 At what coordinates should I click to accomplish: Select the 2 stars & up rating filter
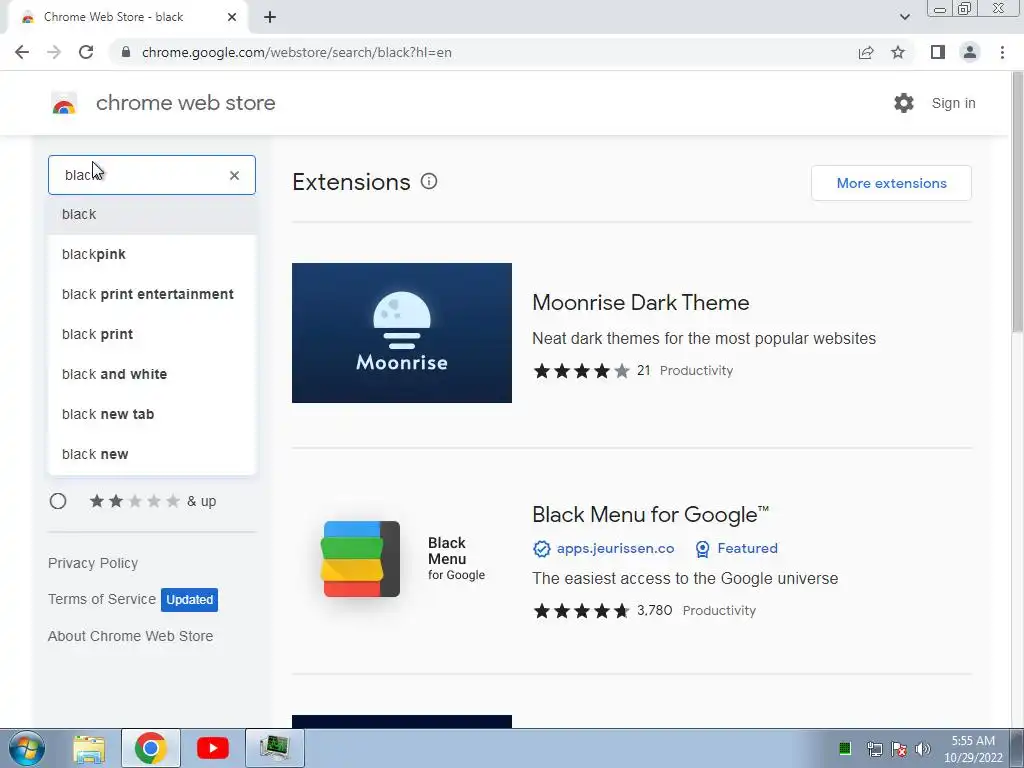point(58,501)
